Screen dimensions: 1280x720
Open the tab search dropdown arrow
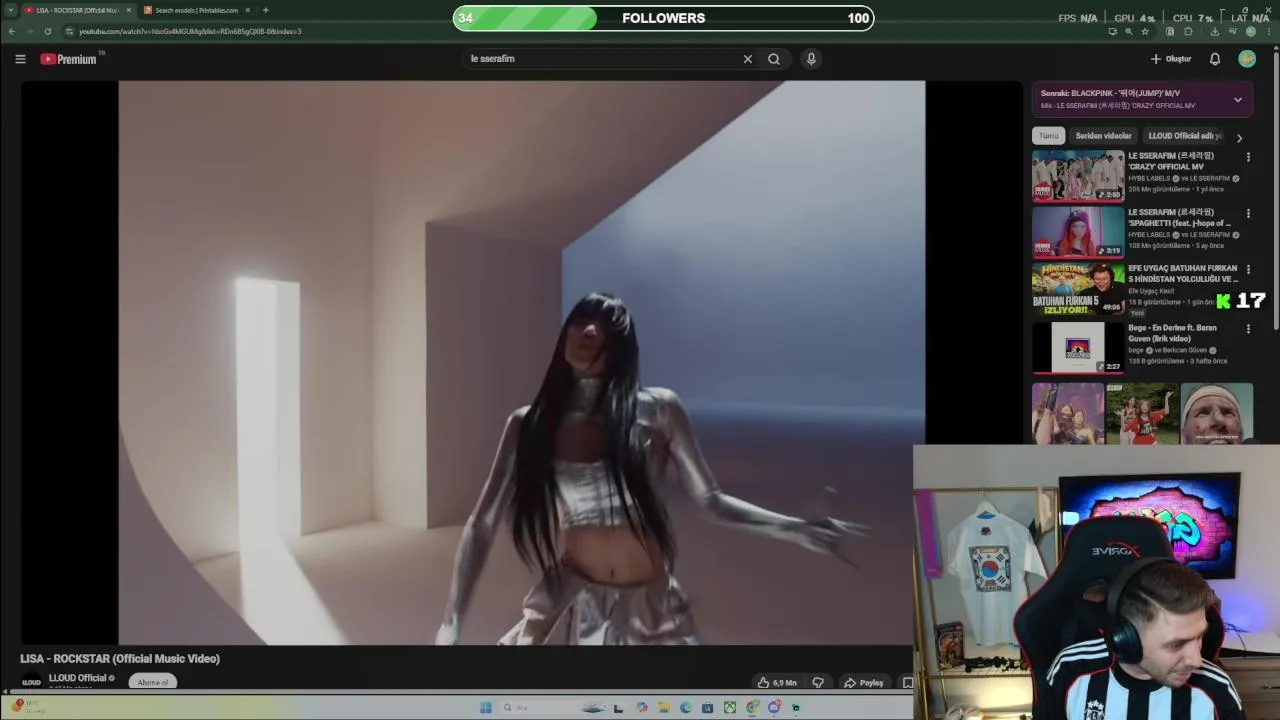[x=9, y=10]
